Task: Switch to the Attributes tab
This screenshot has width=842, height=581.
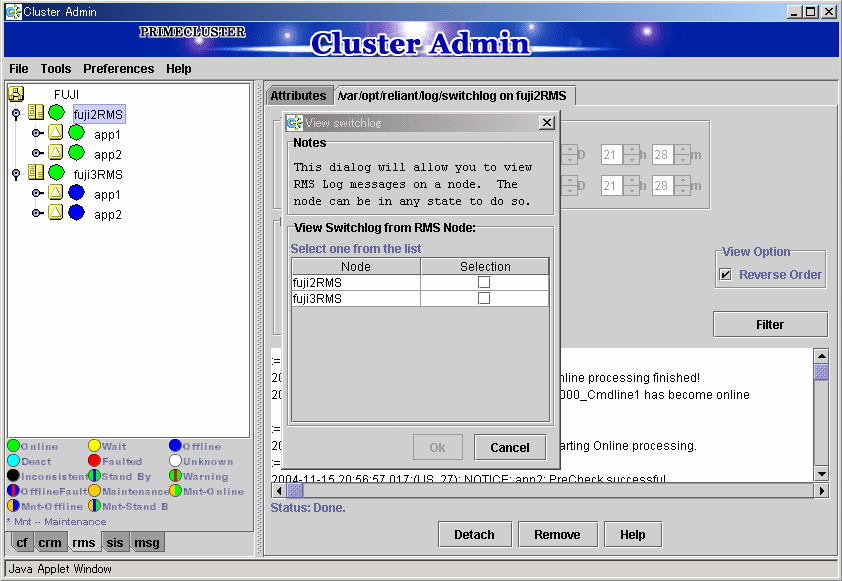Action: tap(299, 96)
